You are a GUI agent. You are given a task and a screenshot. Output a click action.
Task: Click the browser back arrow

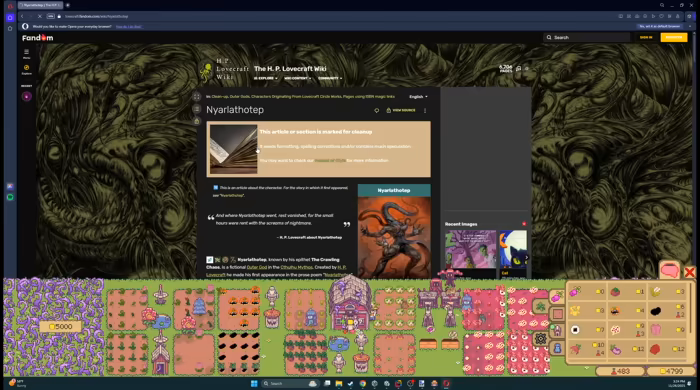click(22, 16)
